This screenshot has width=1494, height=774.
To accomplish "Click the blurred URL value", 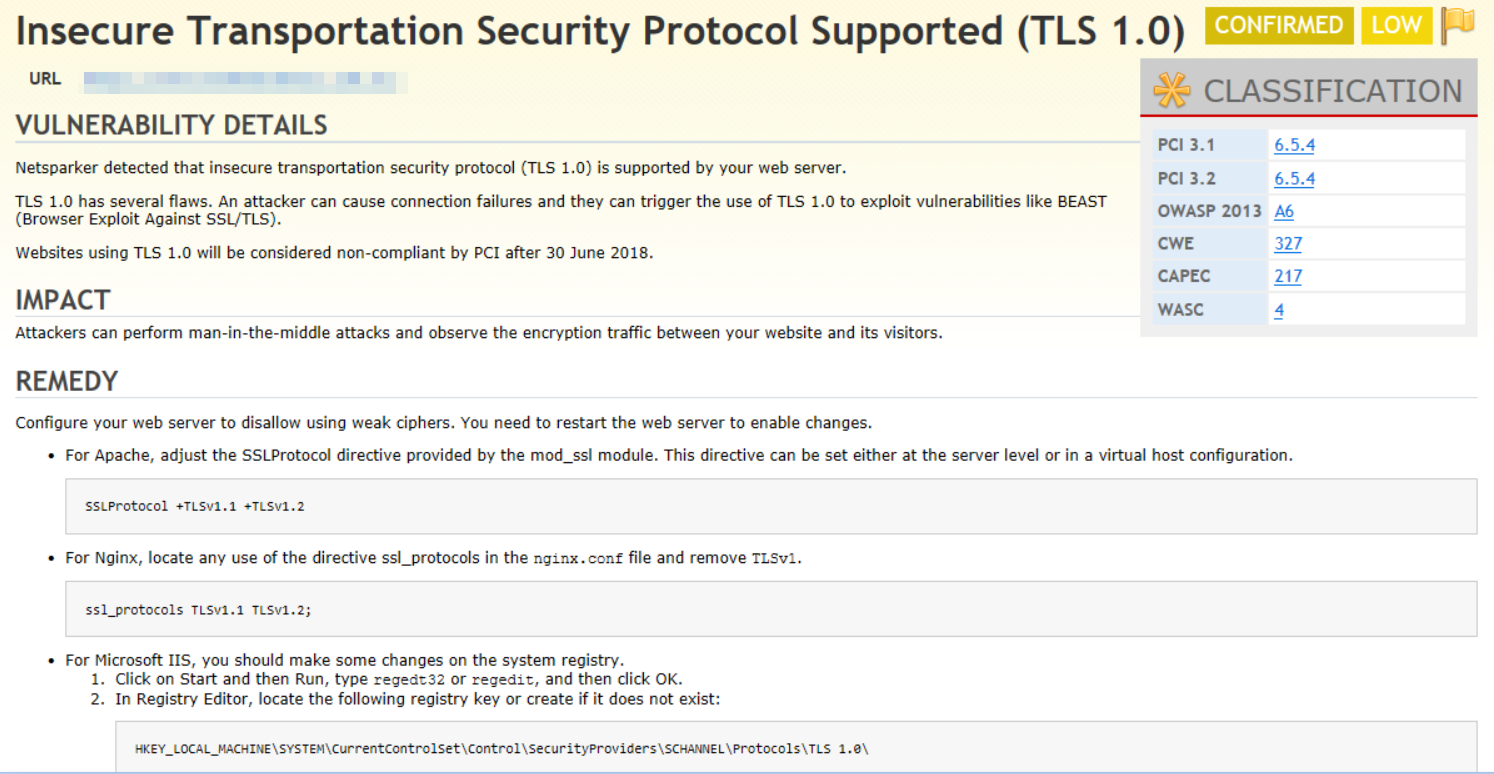I will (245, 79).
